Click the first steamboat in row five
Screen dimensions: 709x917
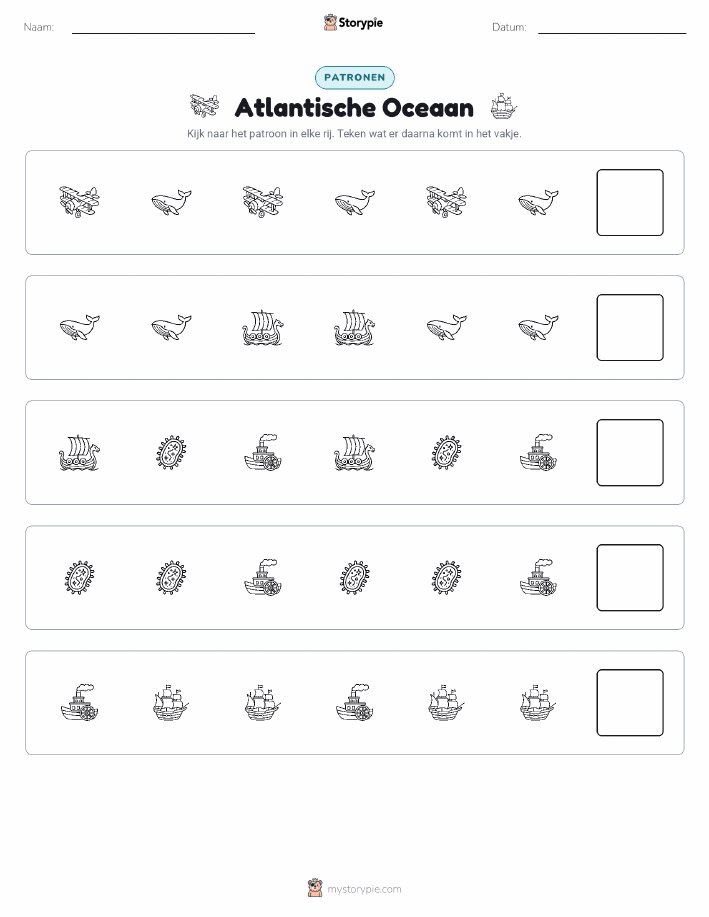tap(80, 702)
